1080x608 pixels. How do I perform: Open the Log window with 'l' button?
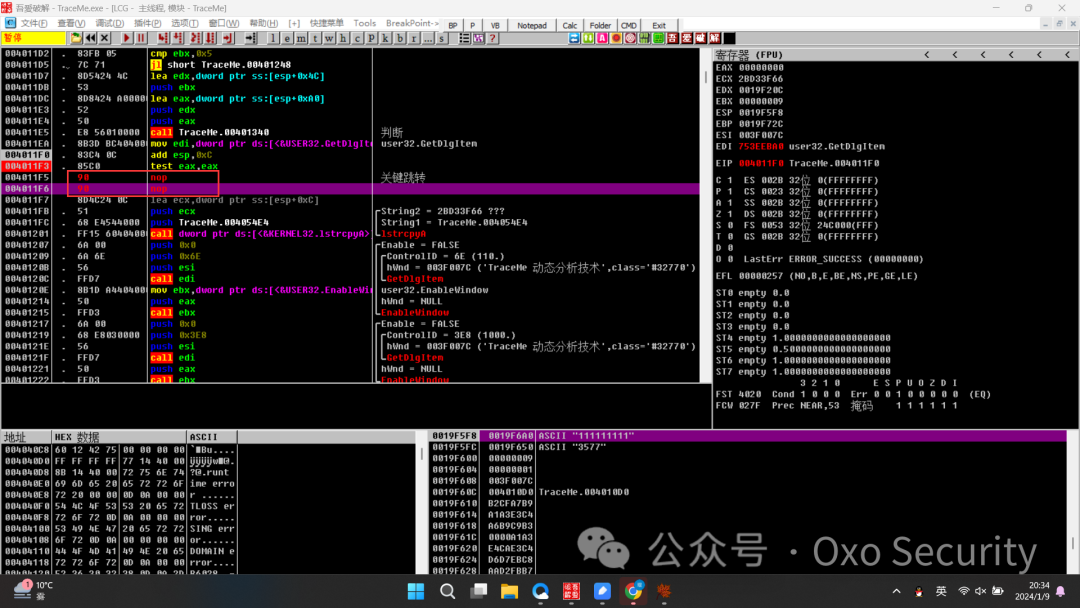273,39
